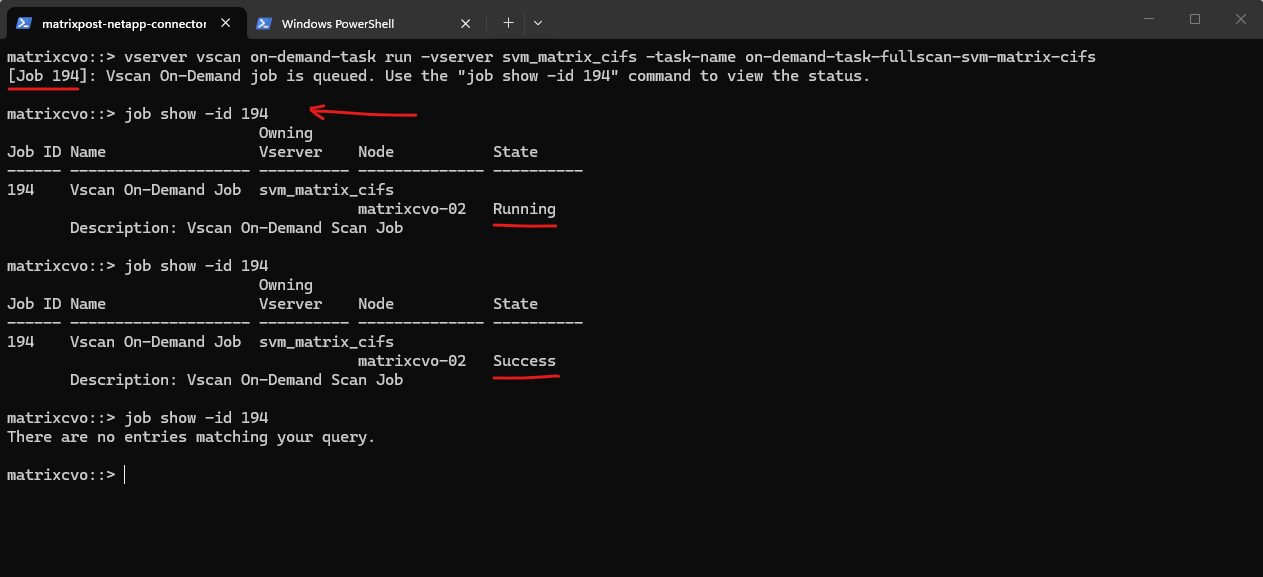Click the first State column header
The width and height of the screenshot is (1263, 577).
point(515,152)
